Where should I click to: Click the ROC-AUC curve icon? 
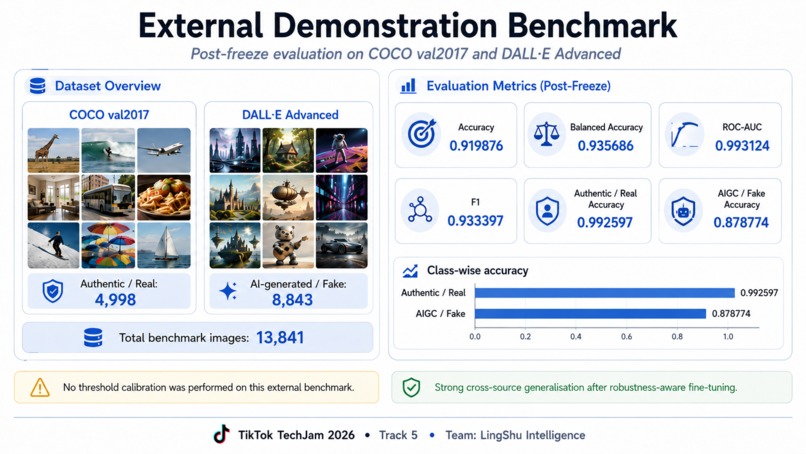pyautogui.click(x=684, y=135)
